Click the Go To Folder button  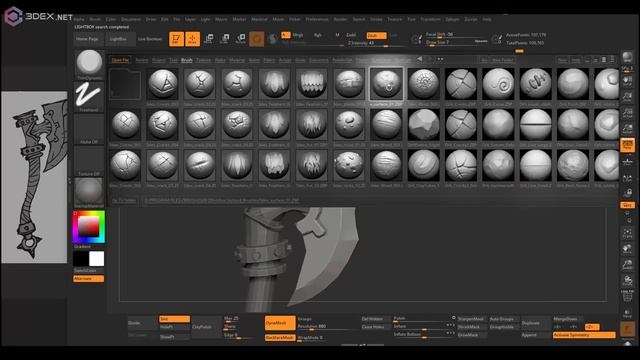(x=124, y=201)
